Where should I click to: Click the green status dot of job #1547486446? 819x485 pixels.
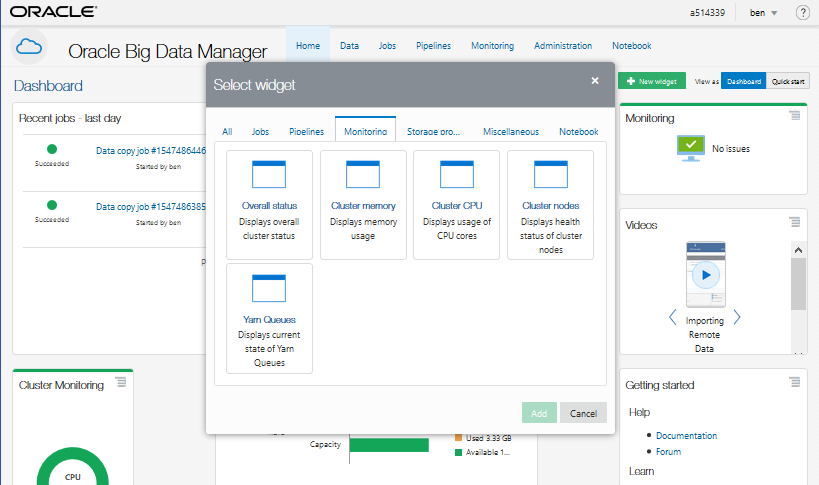52,149
